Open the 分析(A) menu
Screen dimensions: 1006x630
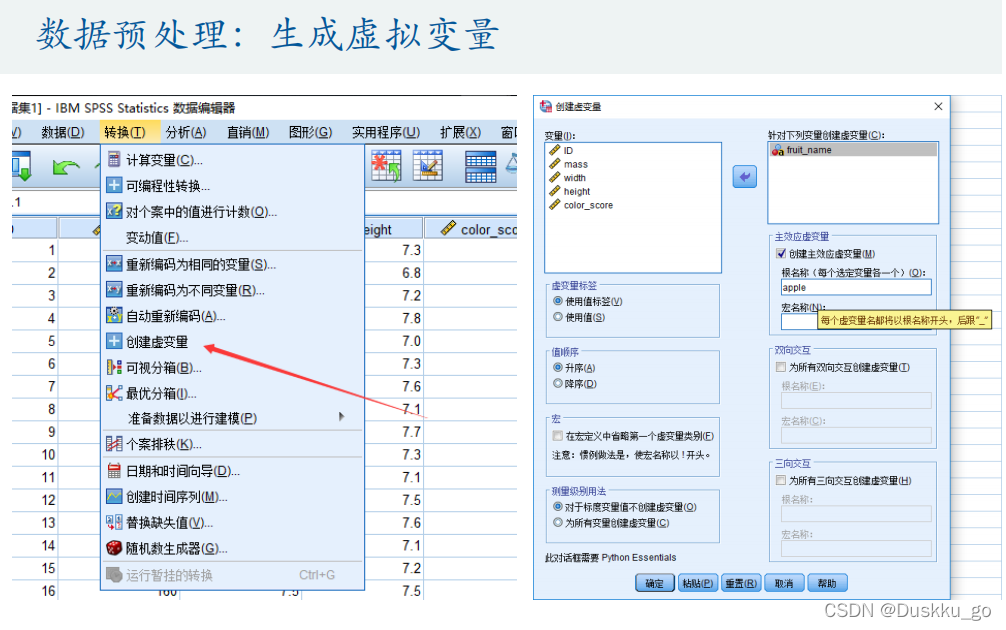pos(186,132)
